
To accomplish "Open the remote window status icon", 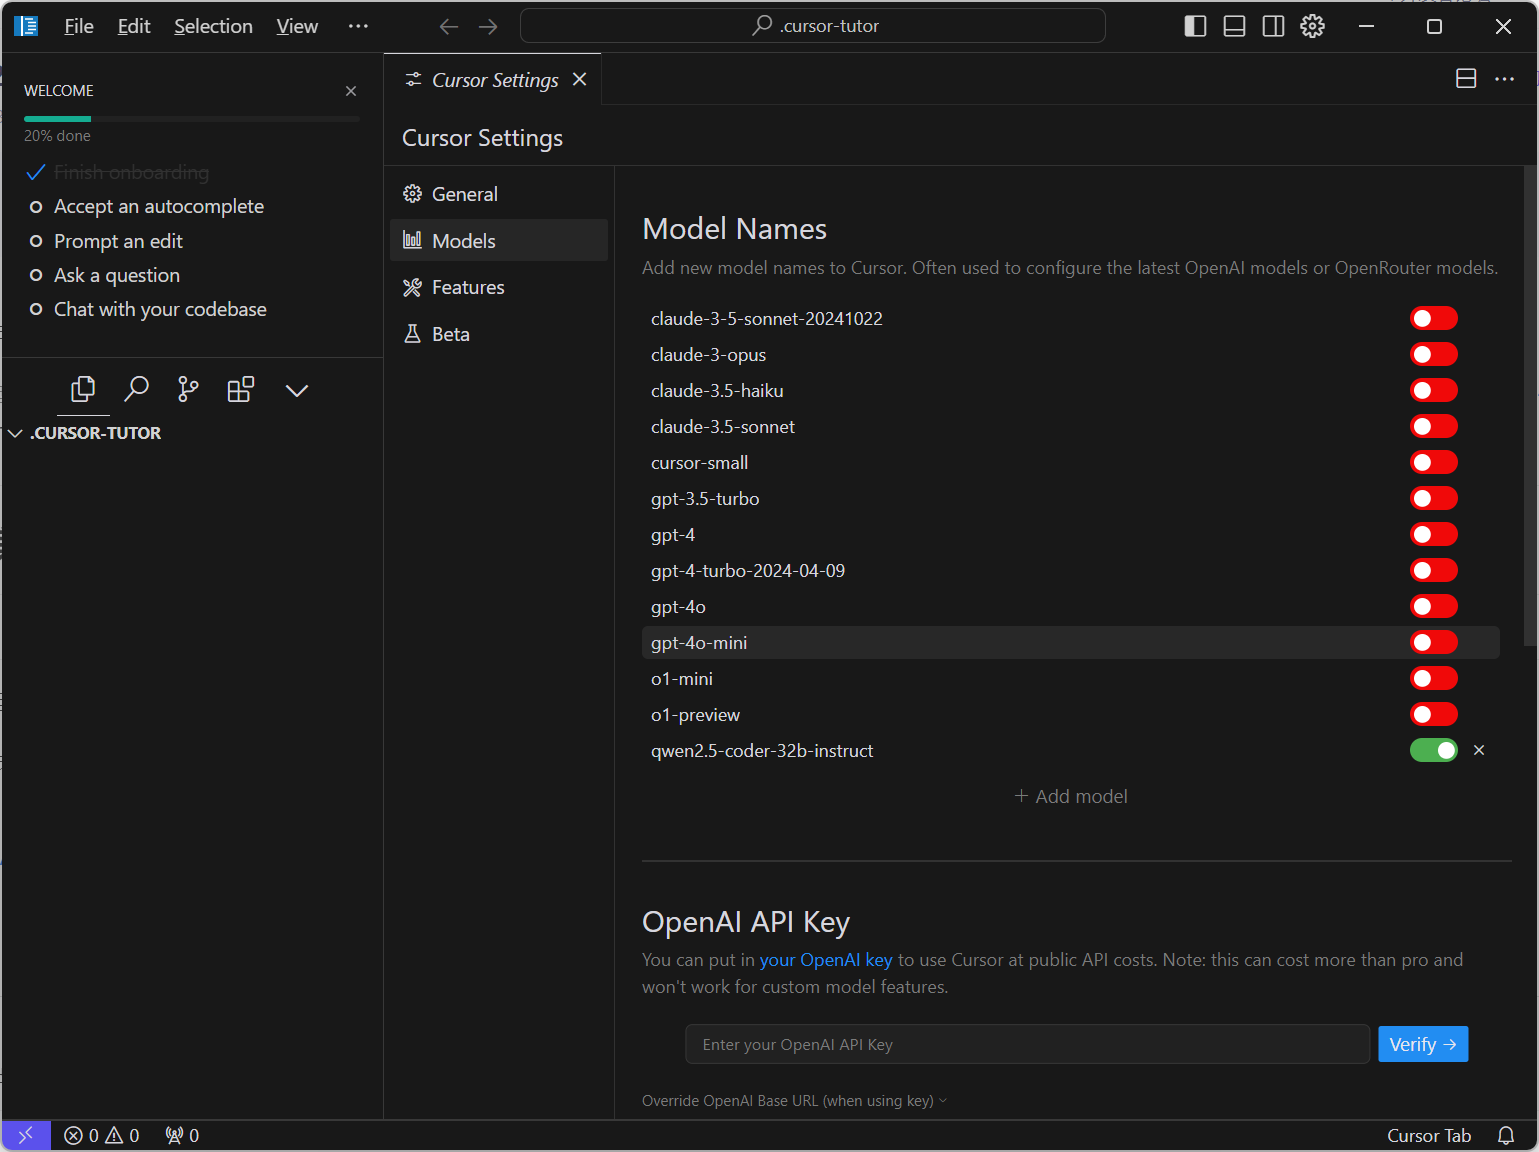I will (x=26, y=1135).
